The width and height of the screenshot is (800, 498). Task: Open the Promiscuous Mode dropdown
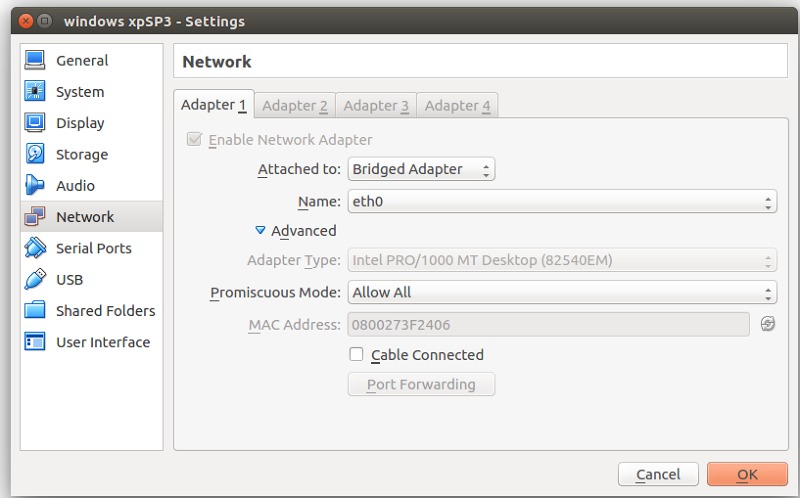562,293
